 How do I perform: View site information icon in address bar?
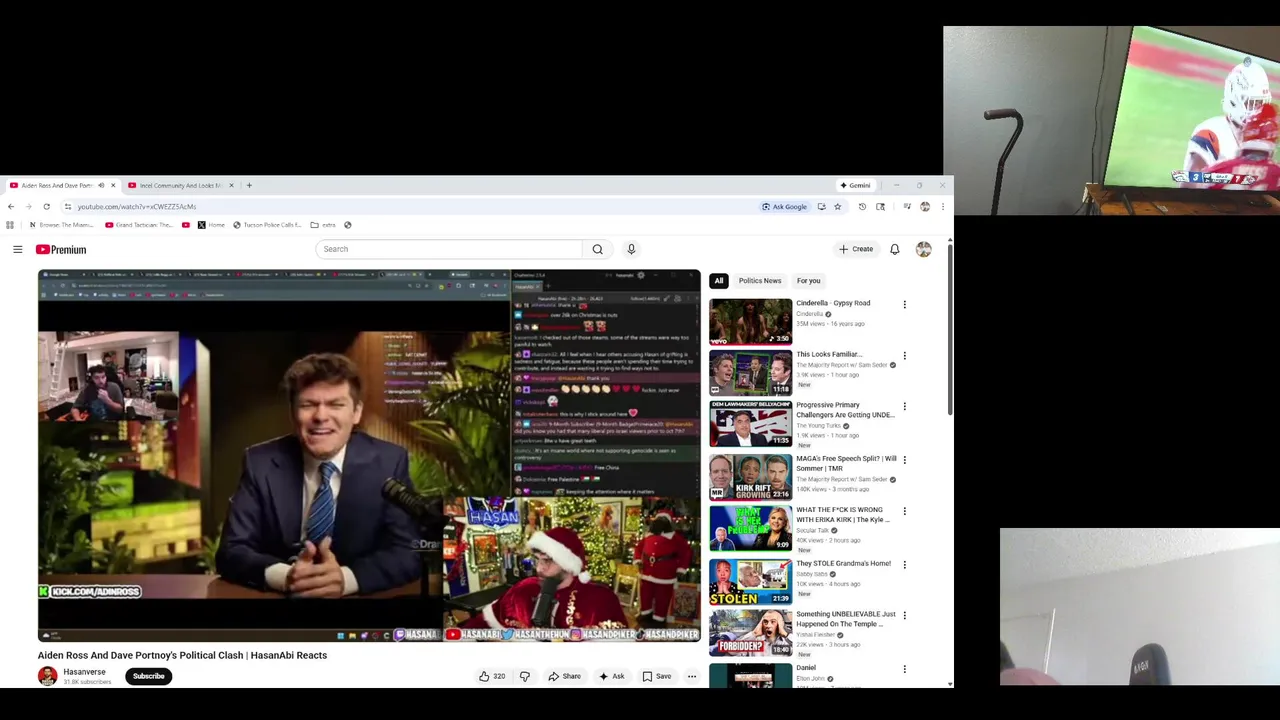(x=68, y=207)
